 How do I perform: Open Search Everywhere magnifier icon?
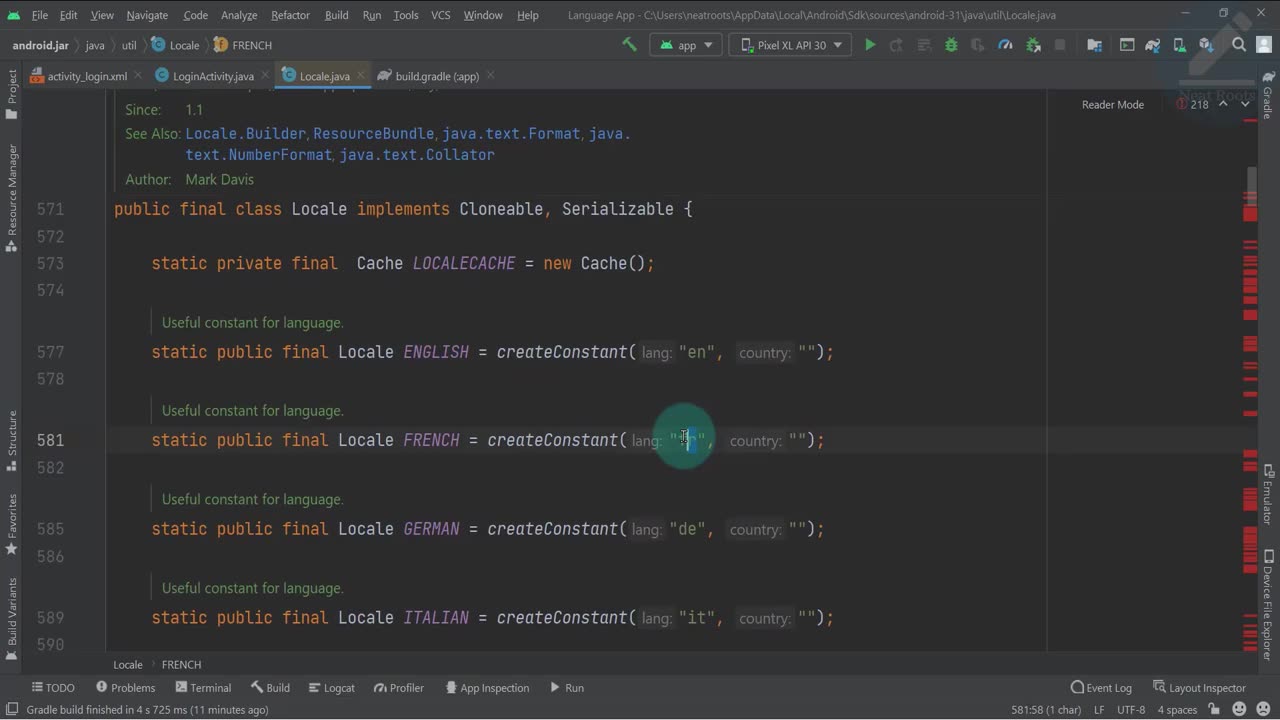[1239, 45]
